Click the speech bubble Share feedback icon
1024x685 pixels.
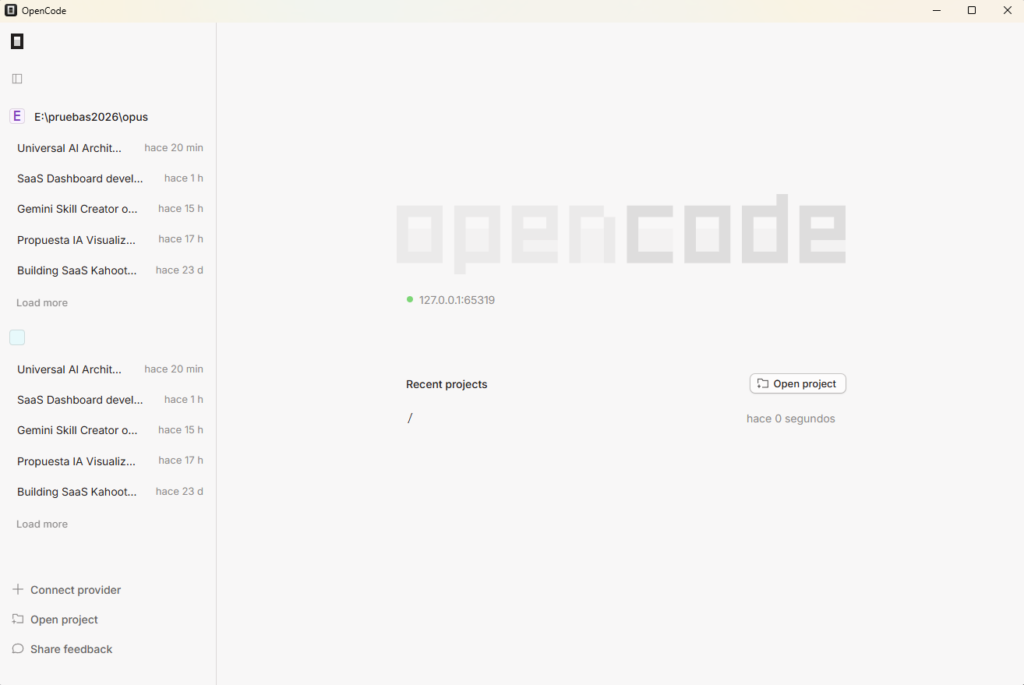tap(17, 649)
